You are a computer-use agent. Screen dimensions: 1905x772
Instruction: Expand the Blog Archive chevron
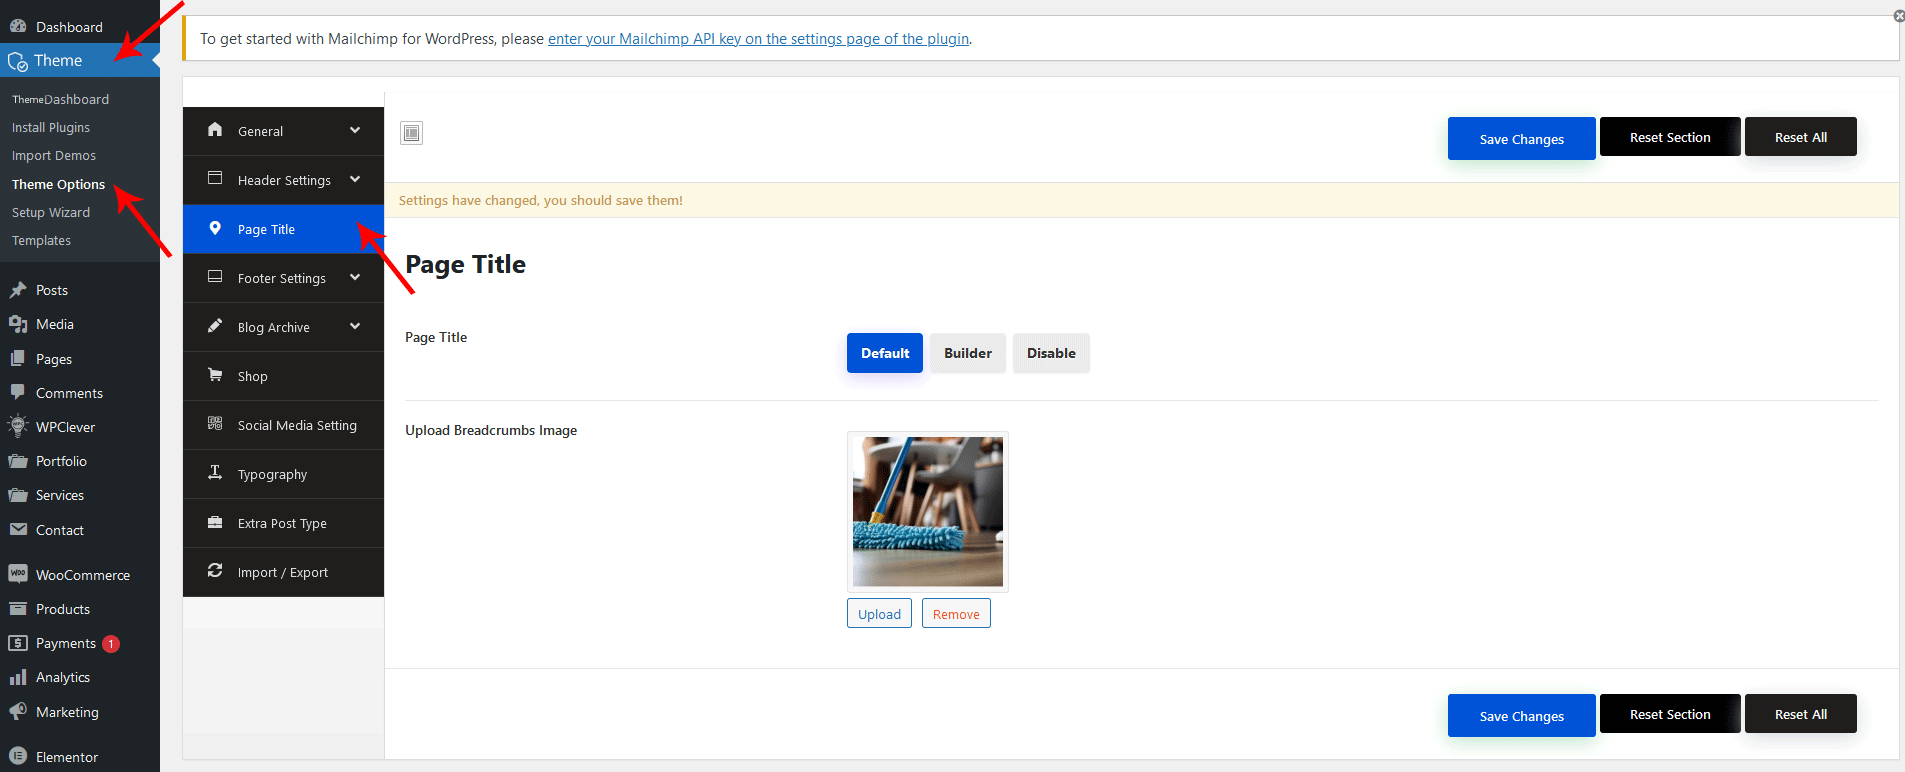(355, 327)
